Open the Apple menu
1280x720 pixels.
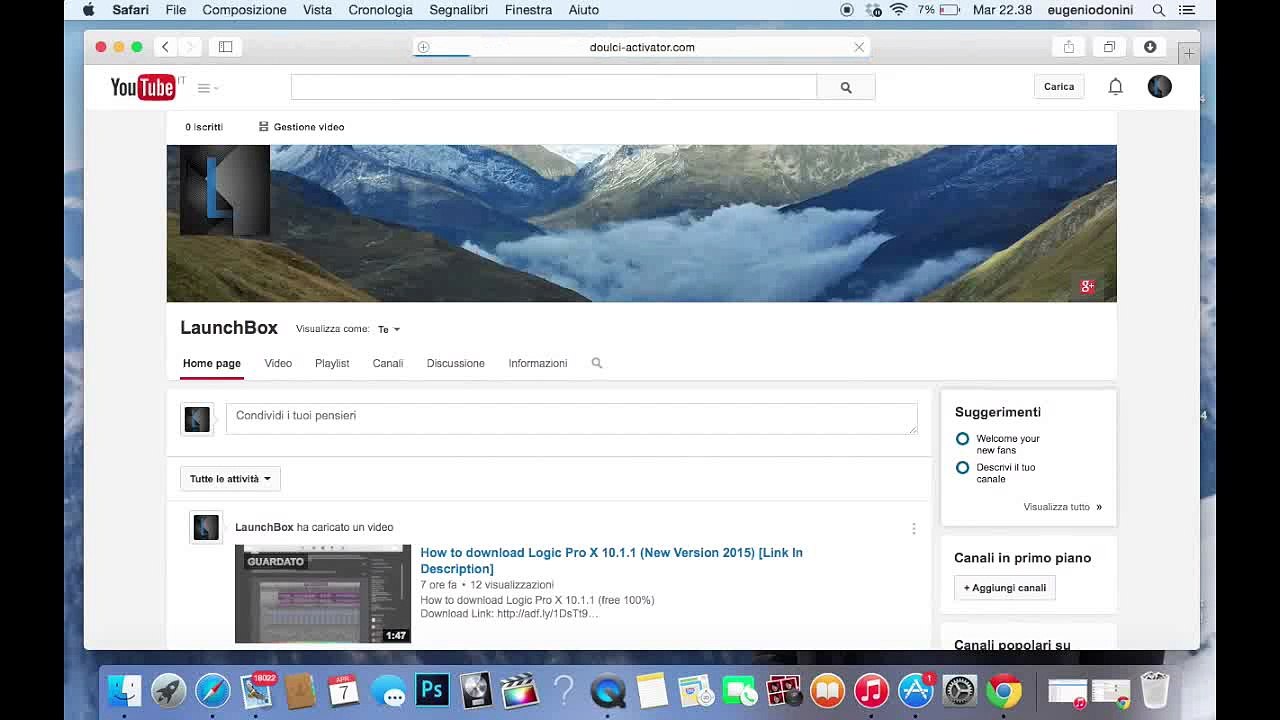click(x=89, y=10)
